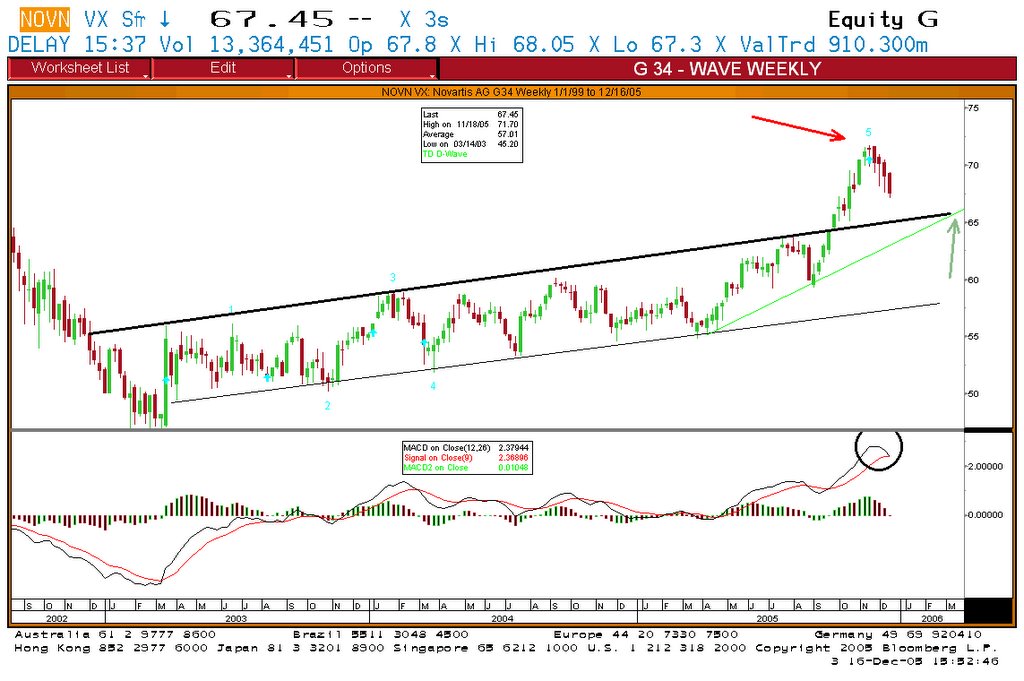Click the Hi 68.05 high value

click(x=524, y=44)
